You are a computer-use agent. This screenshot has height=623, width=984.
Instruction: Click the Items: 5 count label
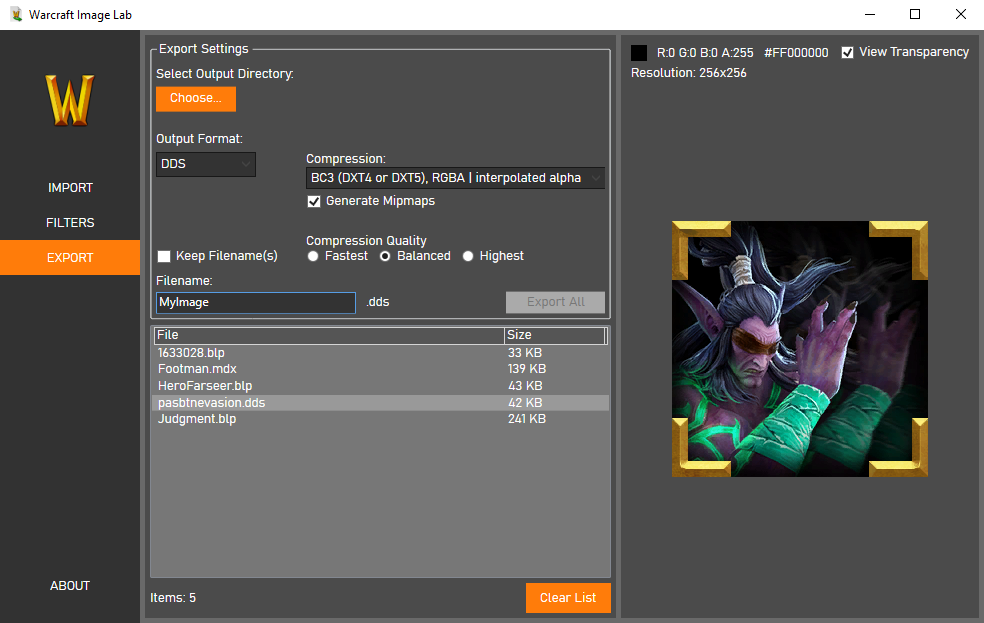click(173, 598)
